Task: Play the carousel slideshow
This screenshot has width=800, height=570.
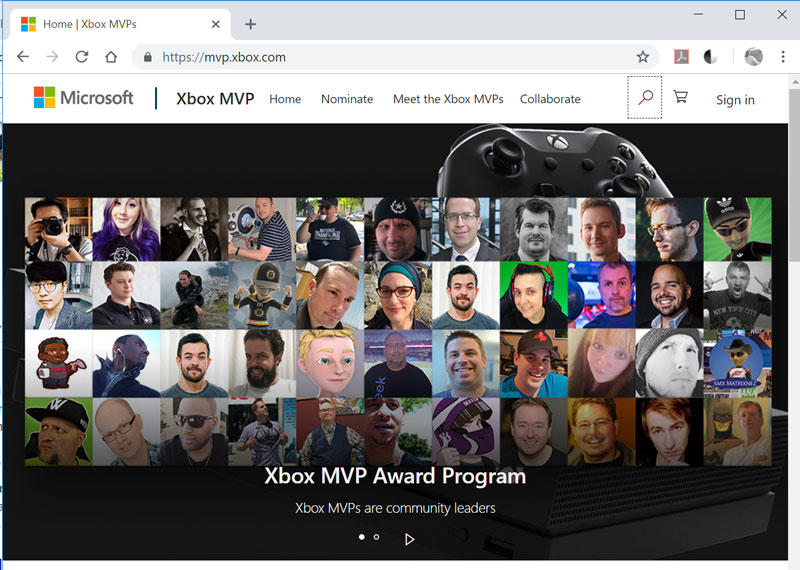Action: tap(409, 539)
